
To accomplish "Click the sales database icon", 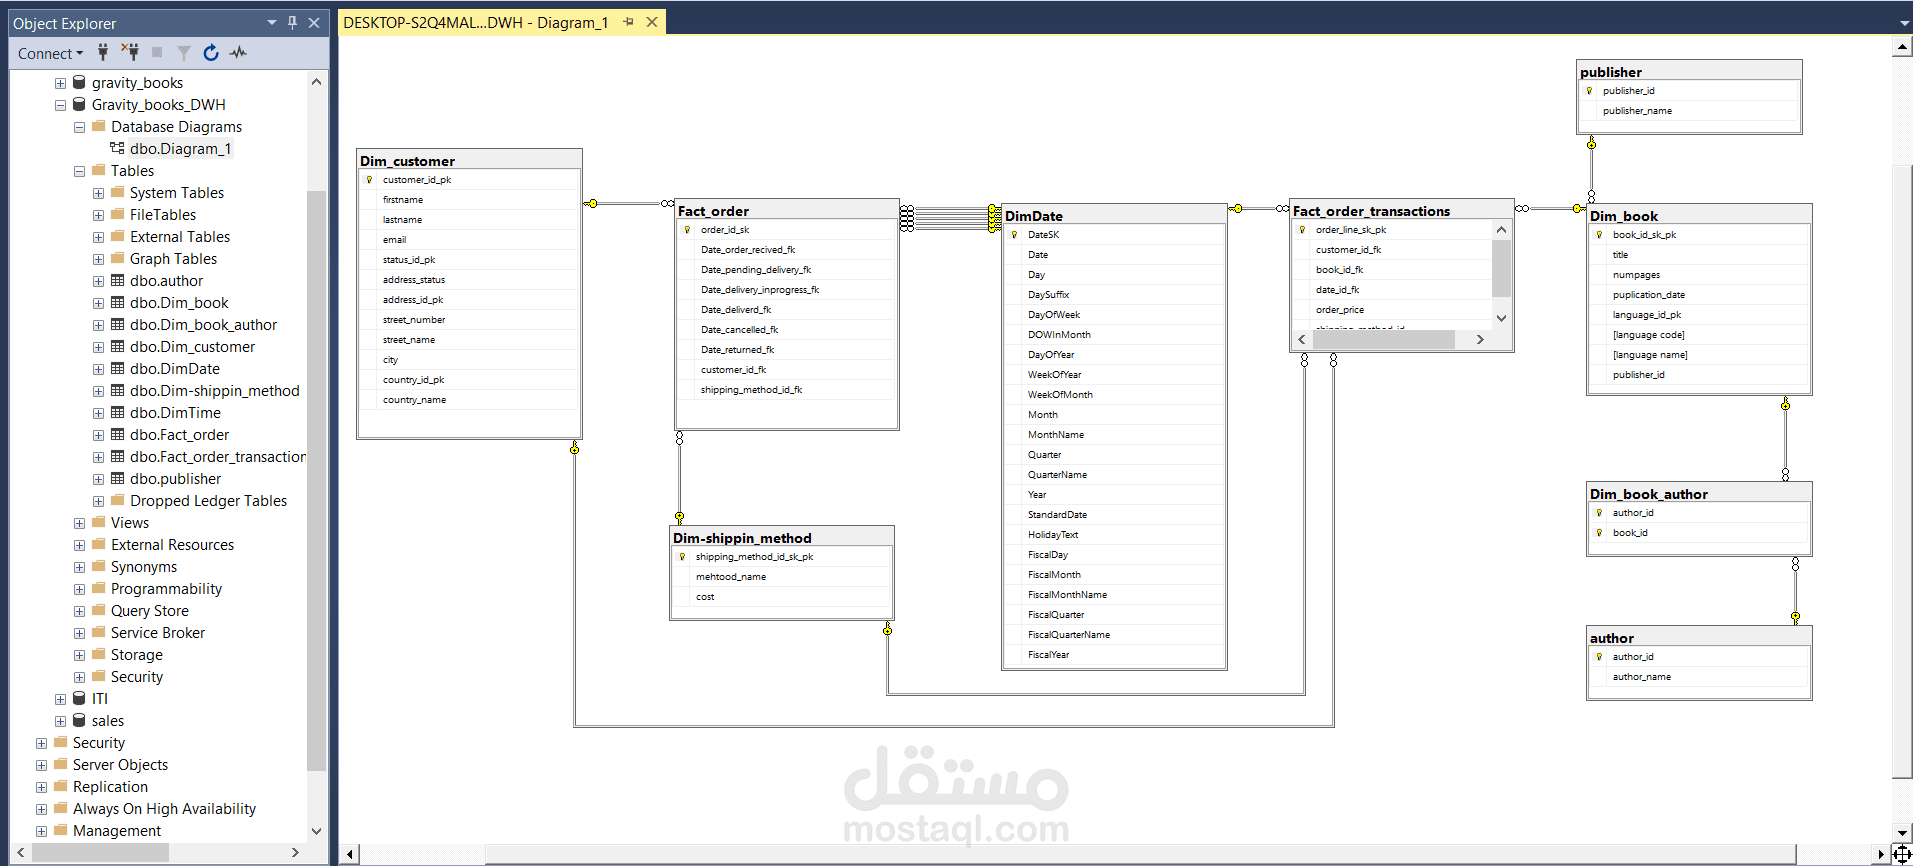I will pos(79,720).
